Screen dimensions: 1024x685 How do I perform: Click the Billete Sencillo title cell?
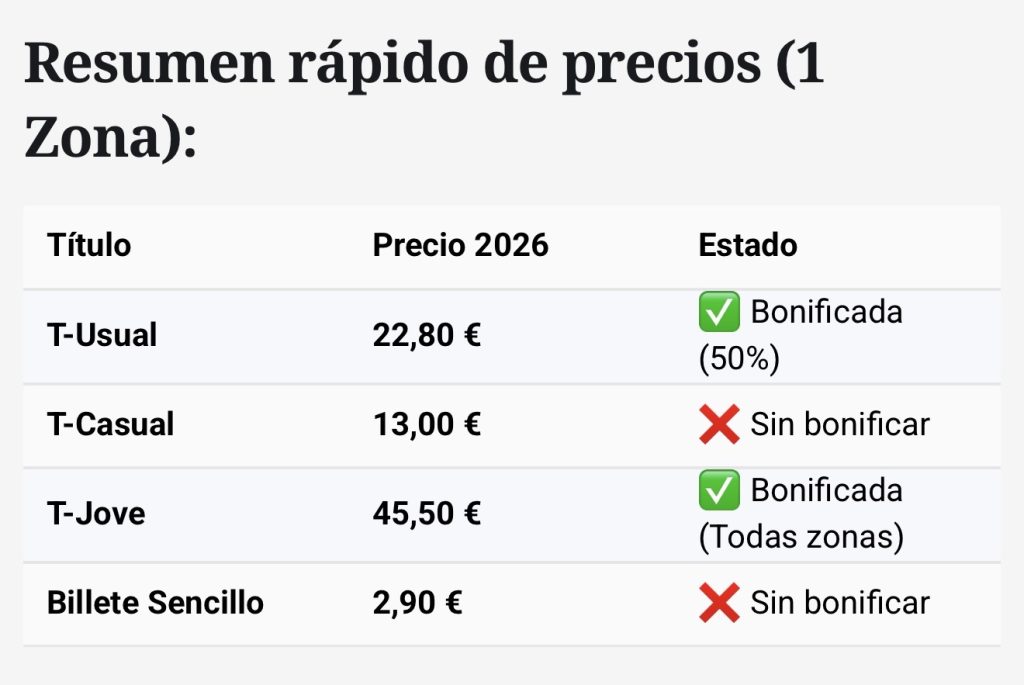pos(155,603)
